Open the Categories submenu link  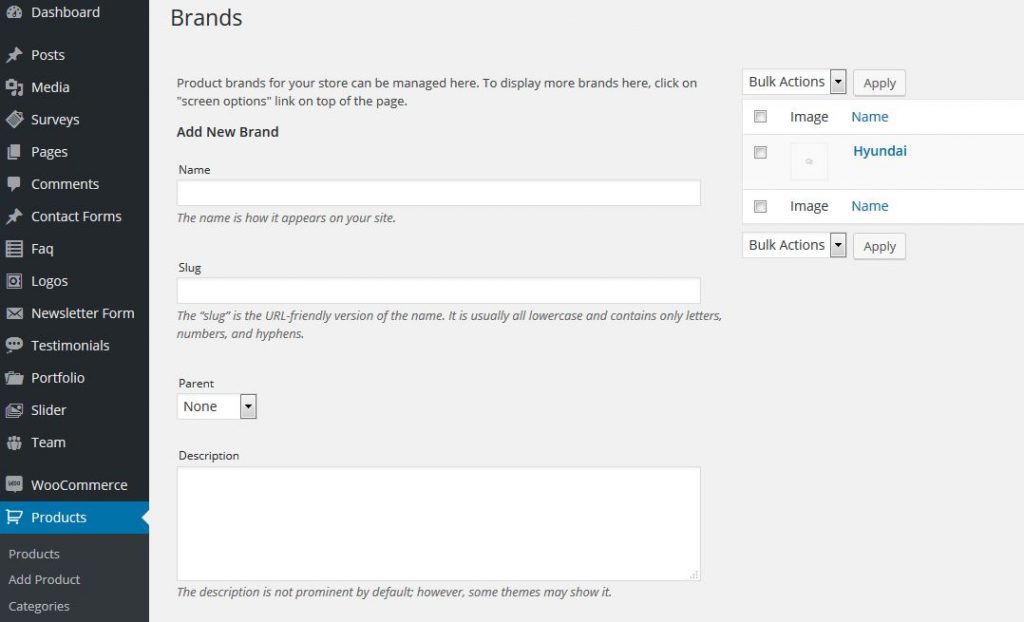(39, 606)
